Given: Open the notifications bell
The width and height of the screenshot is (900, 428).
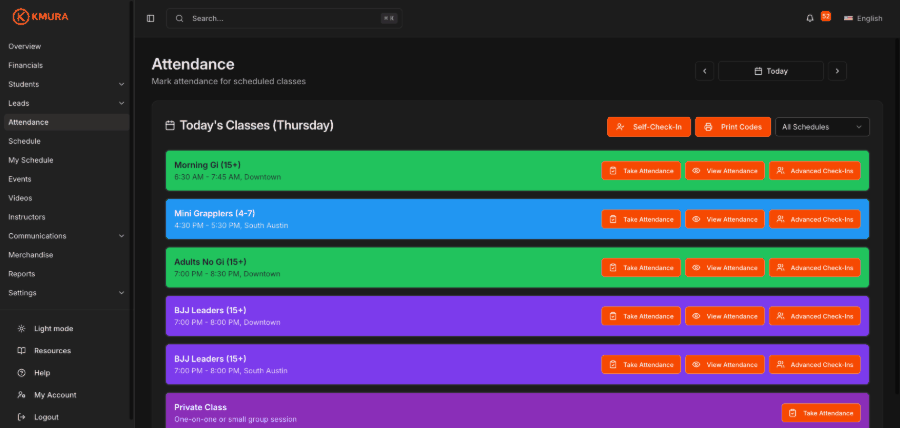Looking at the screenshot, I should pyautogui.click(x=810, y=18).
